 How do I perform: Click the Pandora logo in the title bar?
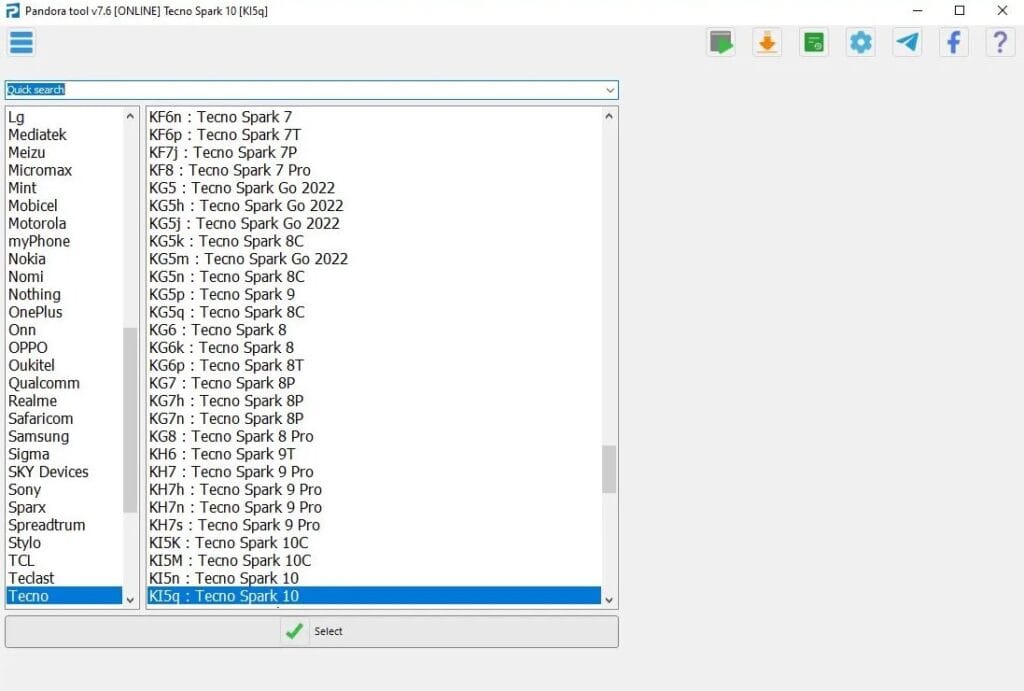click(12, 11)
